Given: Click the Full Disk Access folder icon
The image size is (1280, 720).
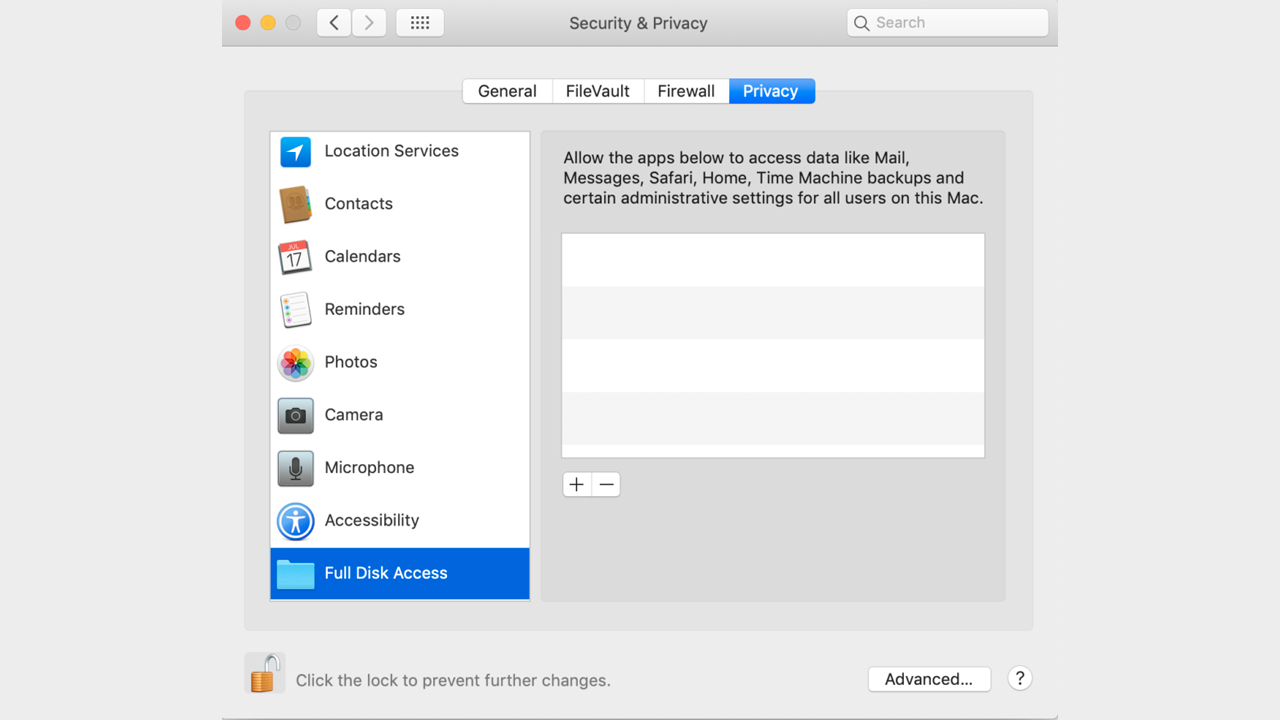Looking at the screenshot, I should (295, 574).
